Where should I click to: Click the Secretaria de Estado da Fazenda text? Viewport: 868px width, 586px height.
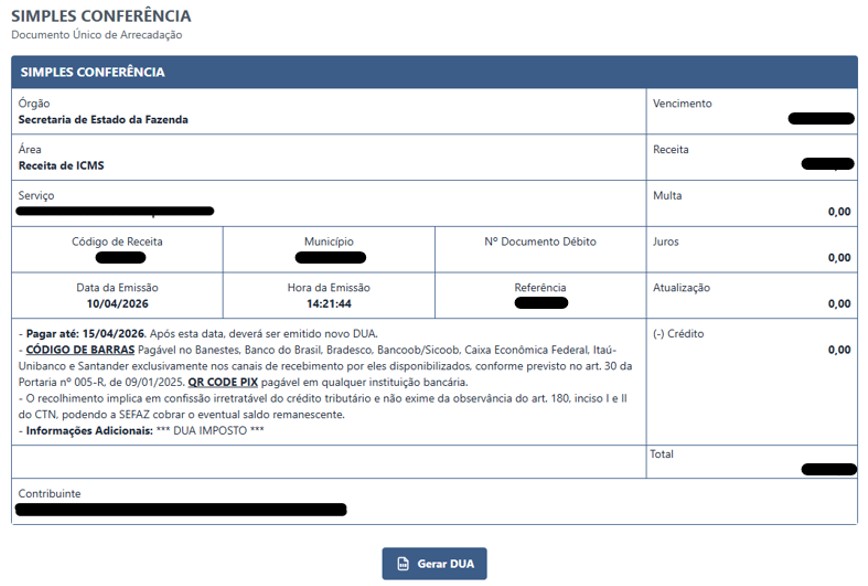[103, 119]
